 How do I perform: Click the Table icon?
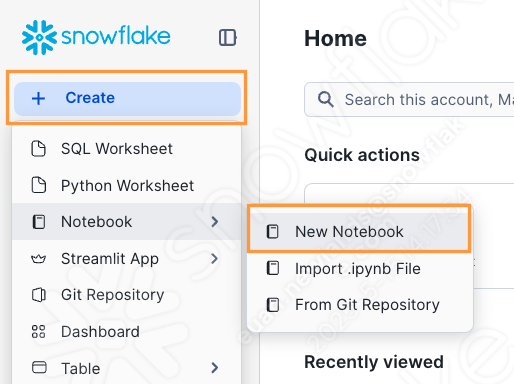click(39, 368)
